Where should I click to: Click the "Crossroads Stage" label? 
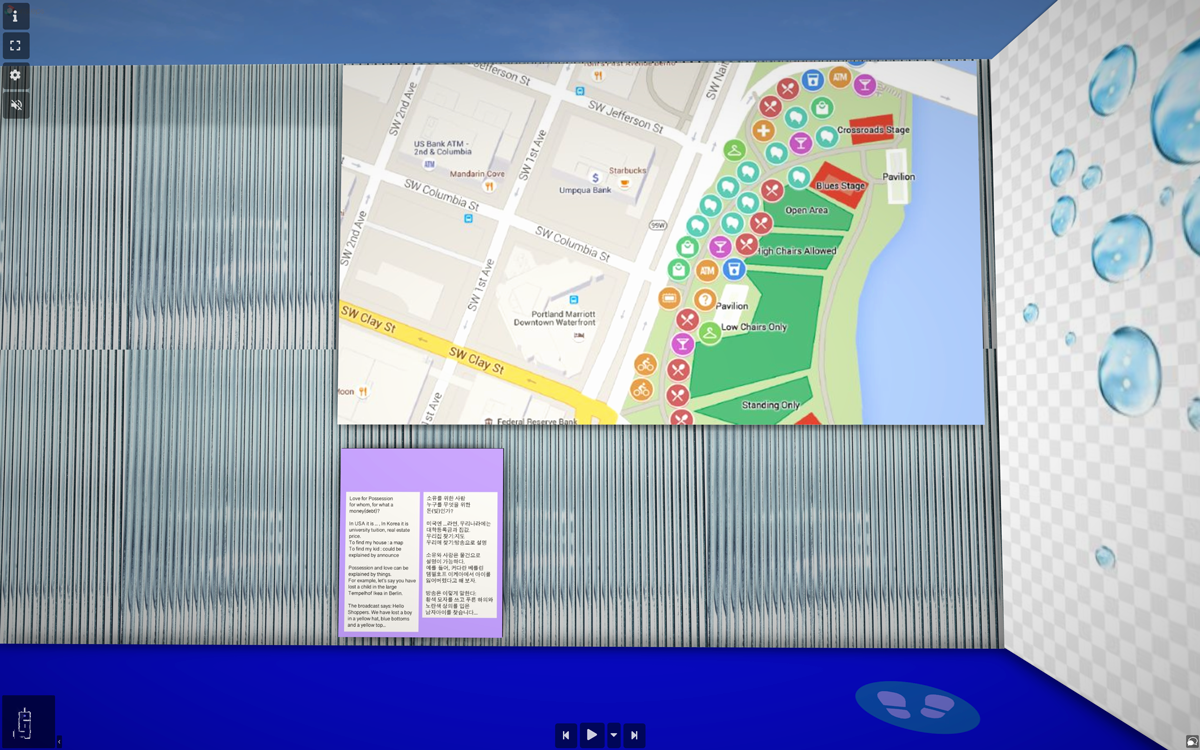(873, 130)
